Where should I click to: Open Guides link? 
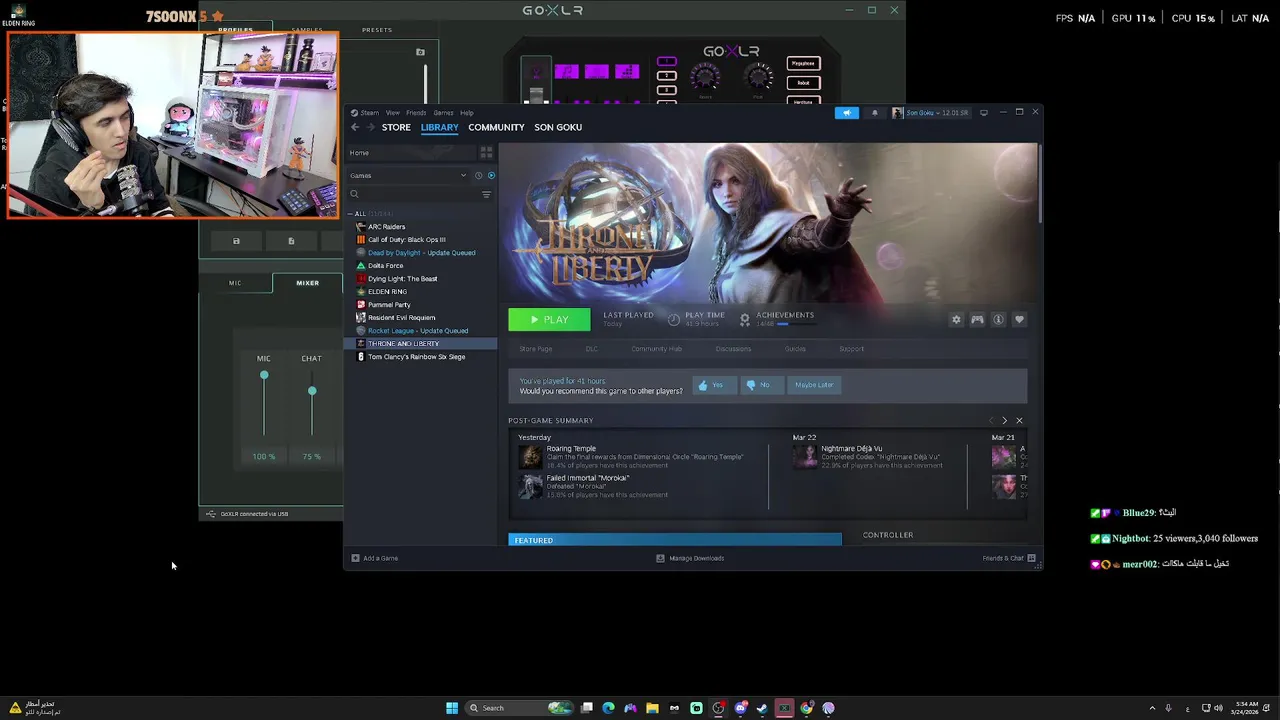795,349
